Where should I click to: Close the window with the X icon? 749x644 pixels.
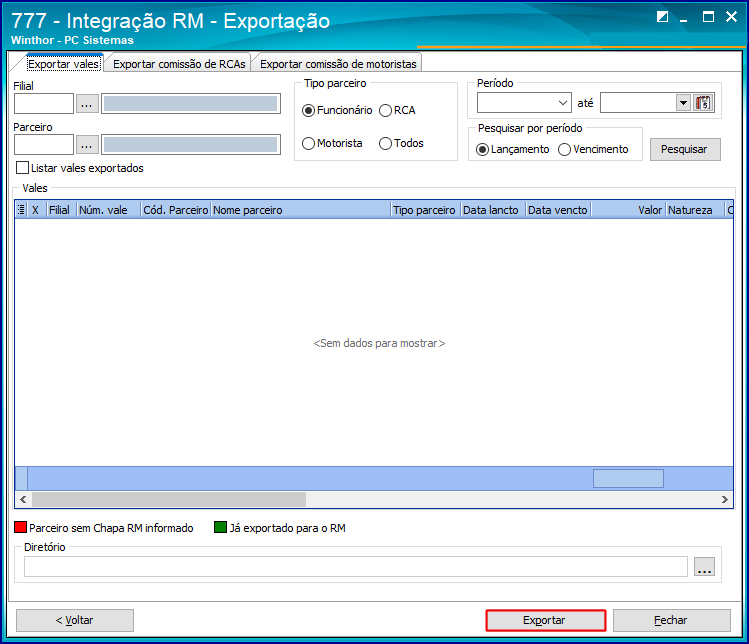pyautogui.click(x=731, y=17)
